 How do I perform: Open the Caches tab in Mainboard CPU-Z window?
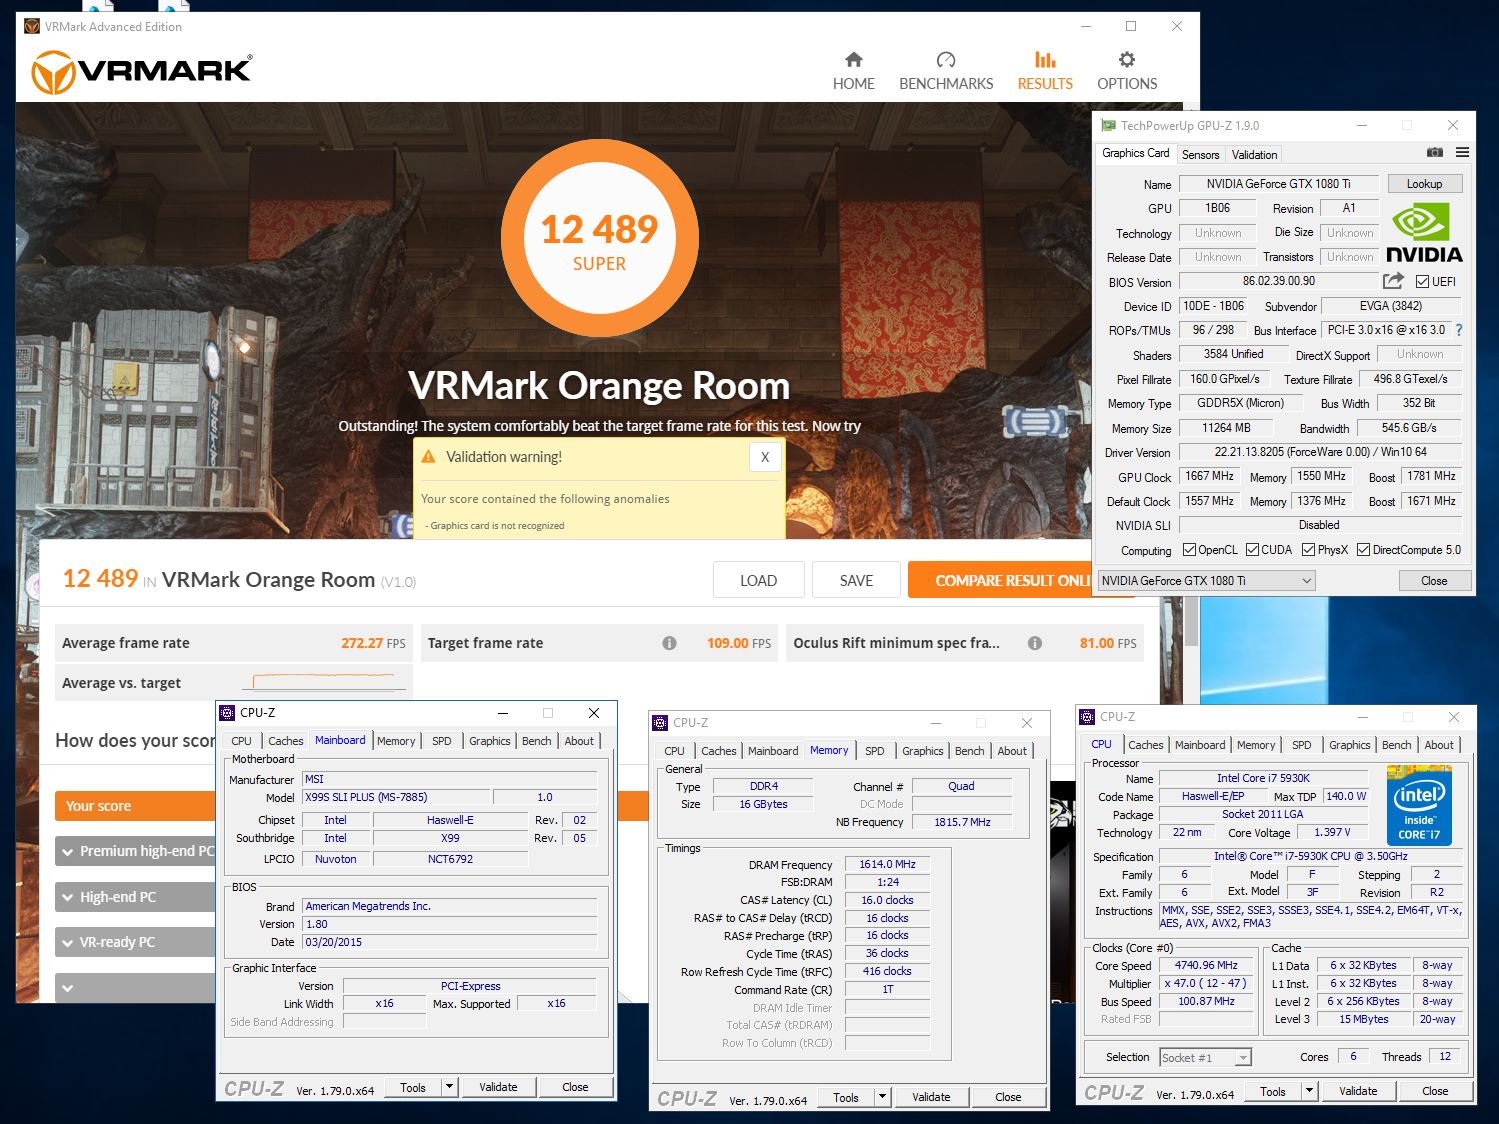[285, 741]
